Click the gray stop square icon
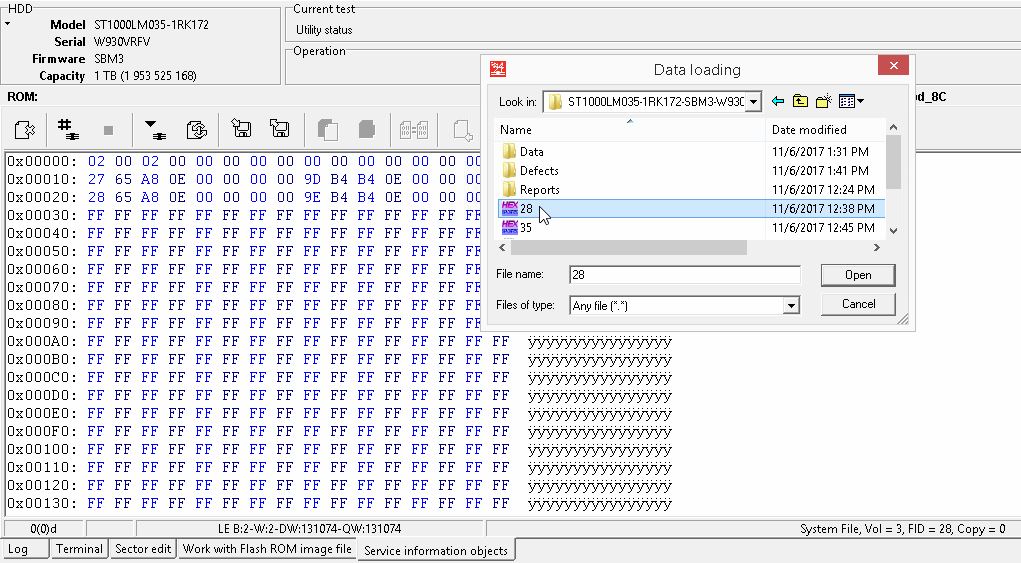 click(x=108, y=130)
